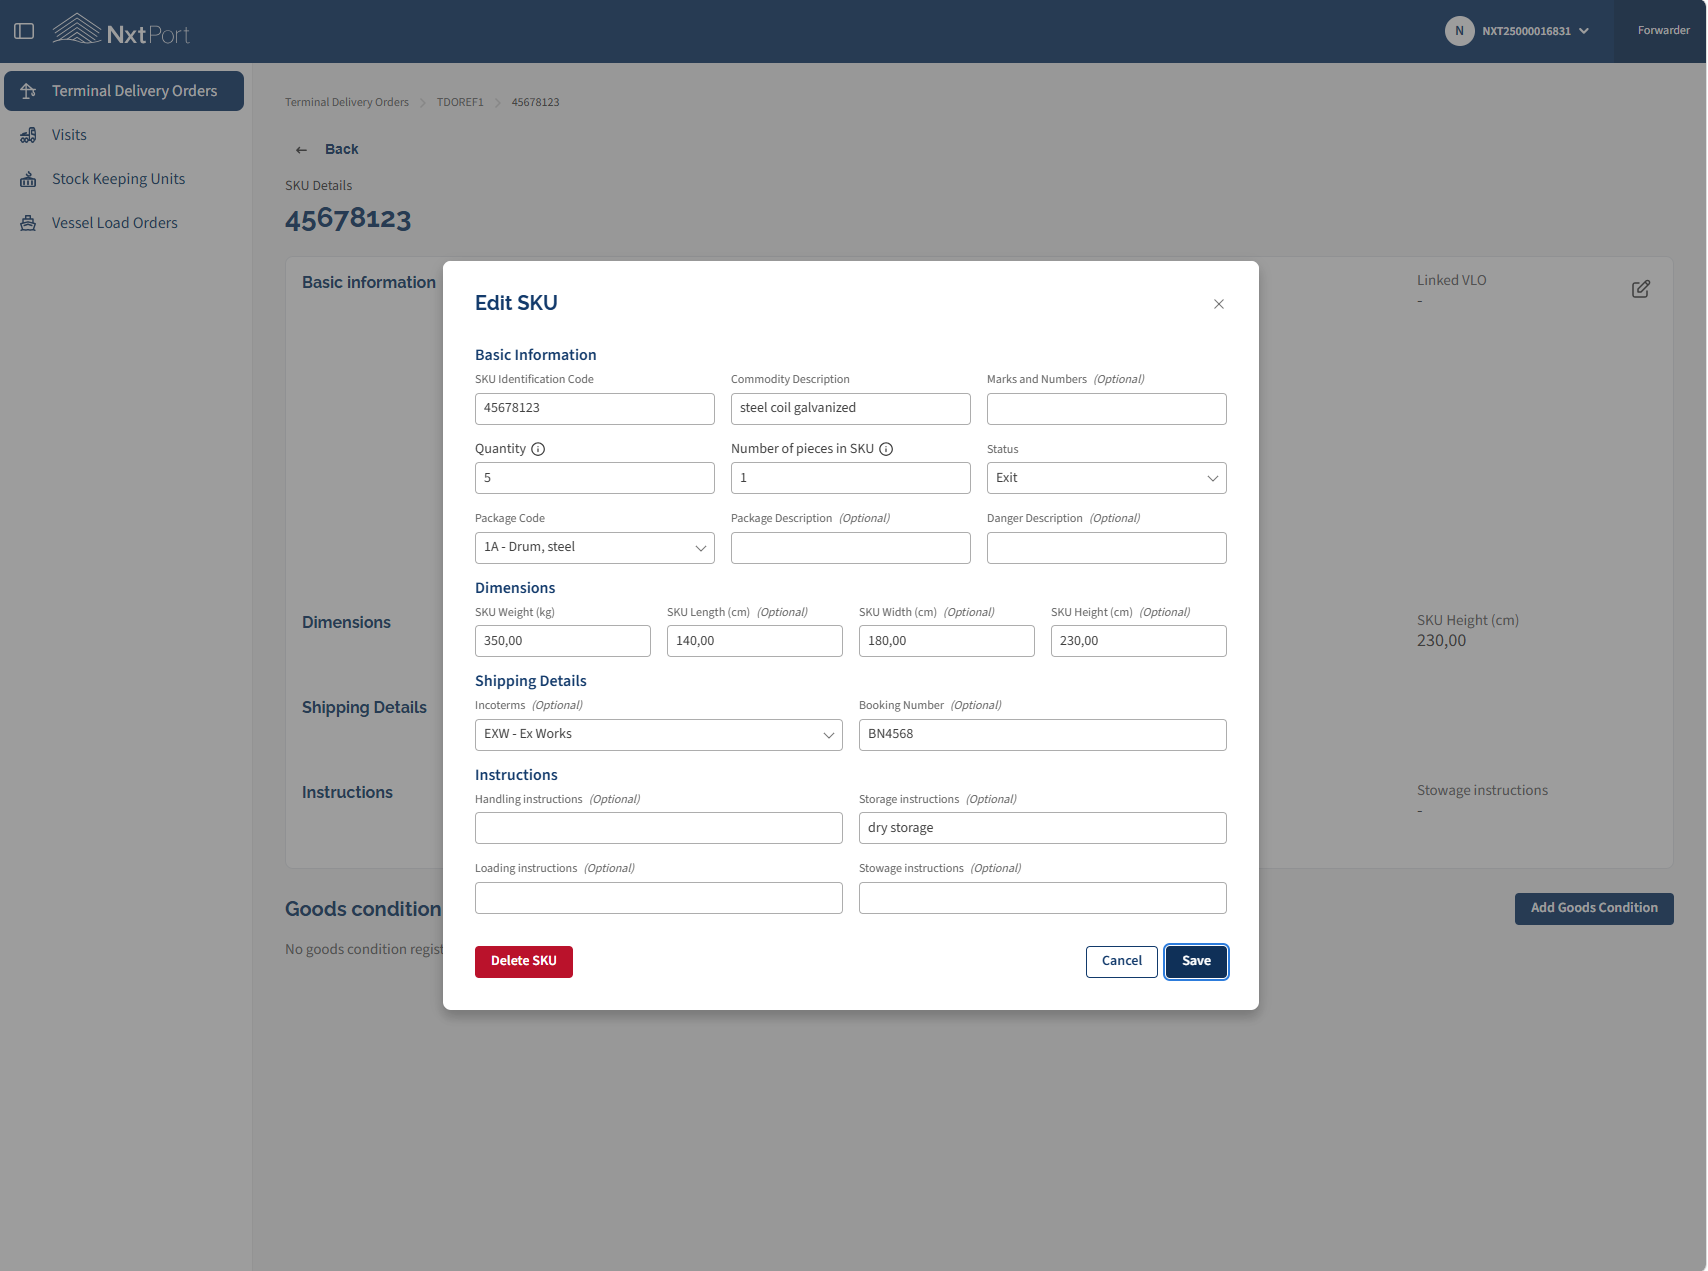This screenshot has width=1708, height=1271.
Task: Click the Delete SKU button
Action: click(x=524, y=962)
